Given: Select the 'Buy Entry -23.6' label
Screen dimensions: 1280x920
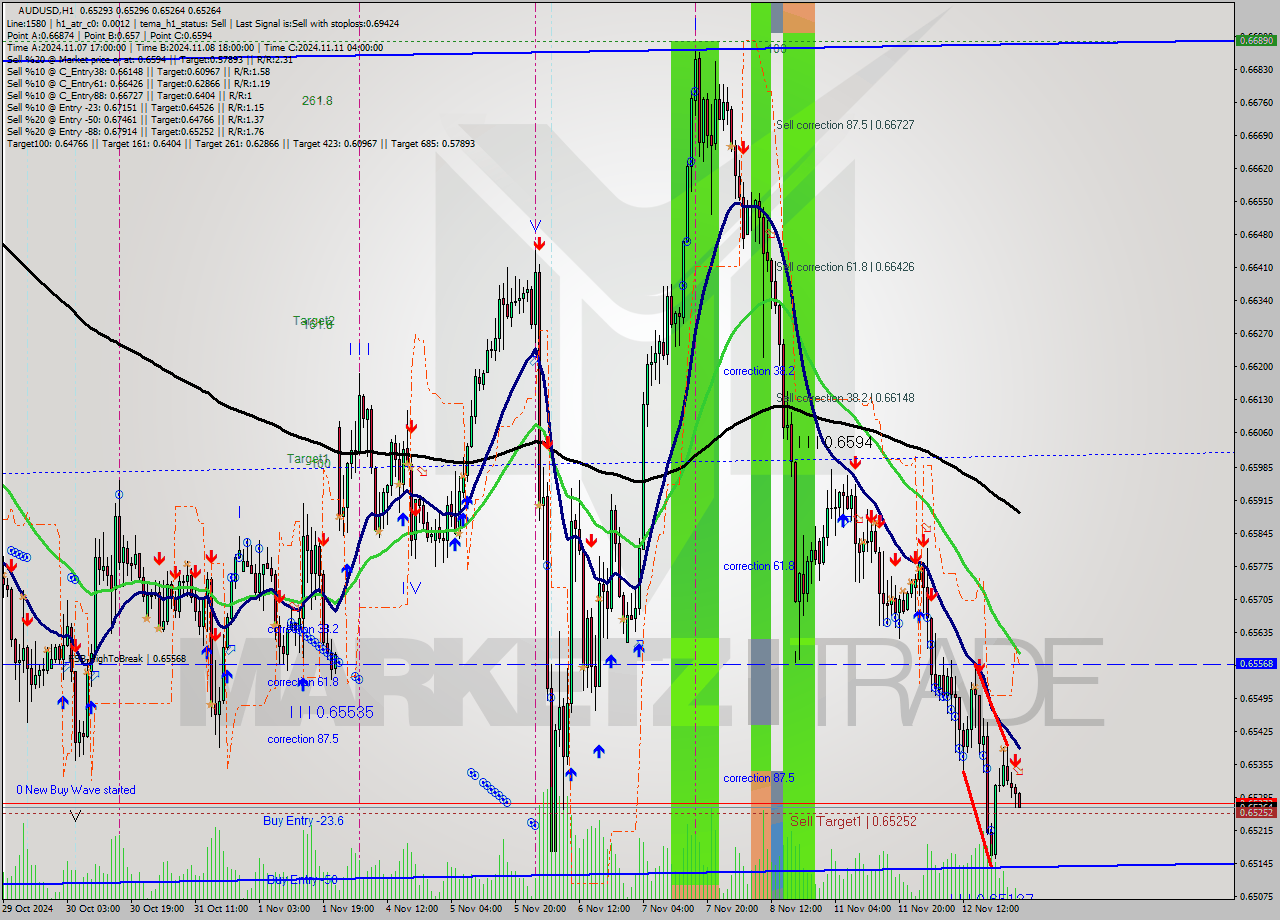Looking at the screenshot, I should click(x=303, y=821).
